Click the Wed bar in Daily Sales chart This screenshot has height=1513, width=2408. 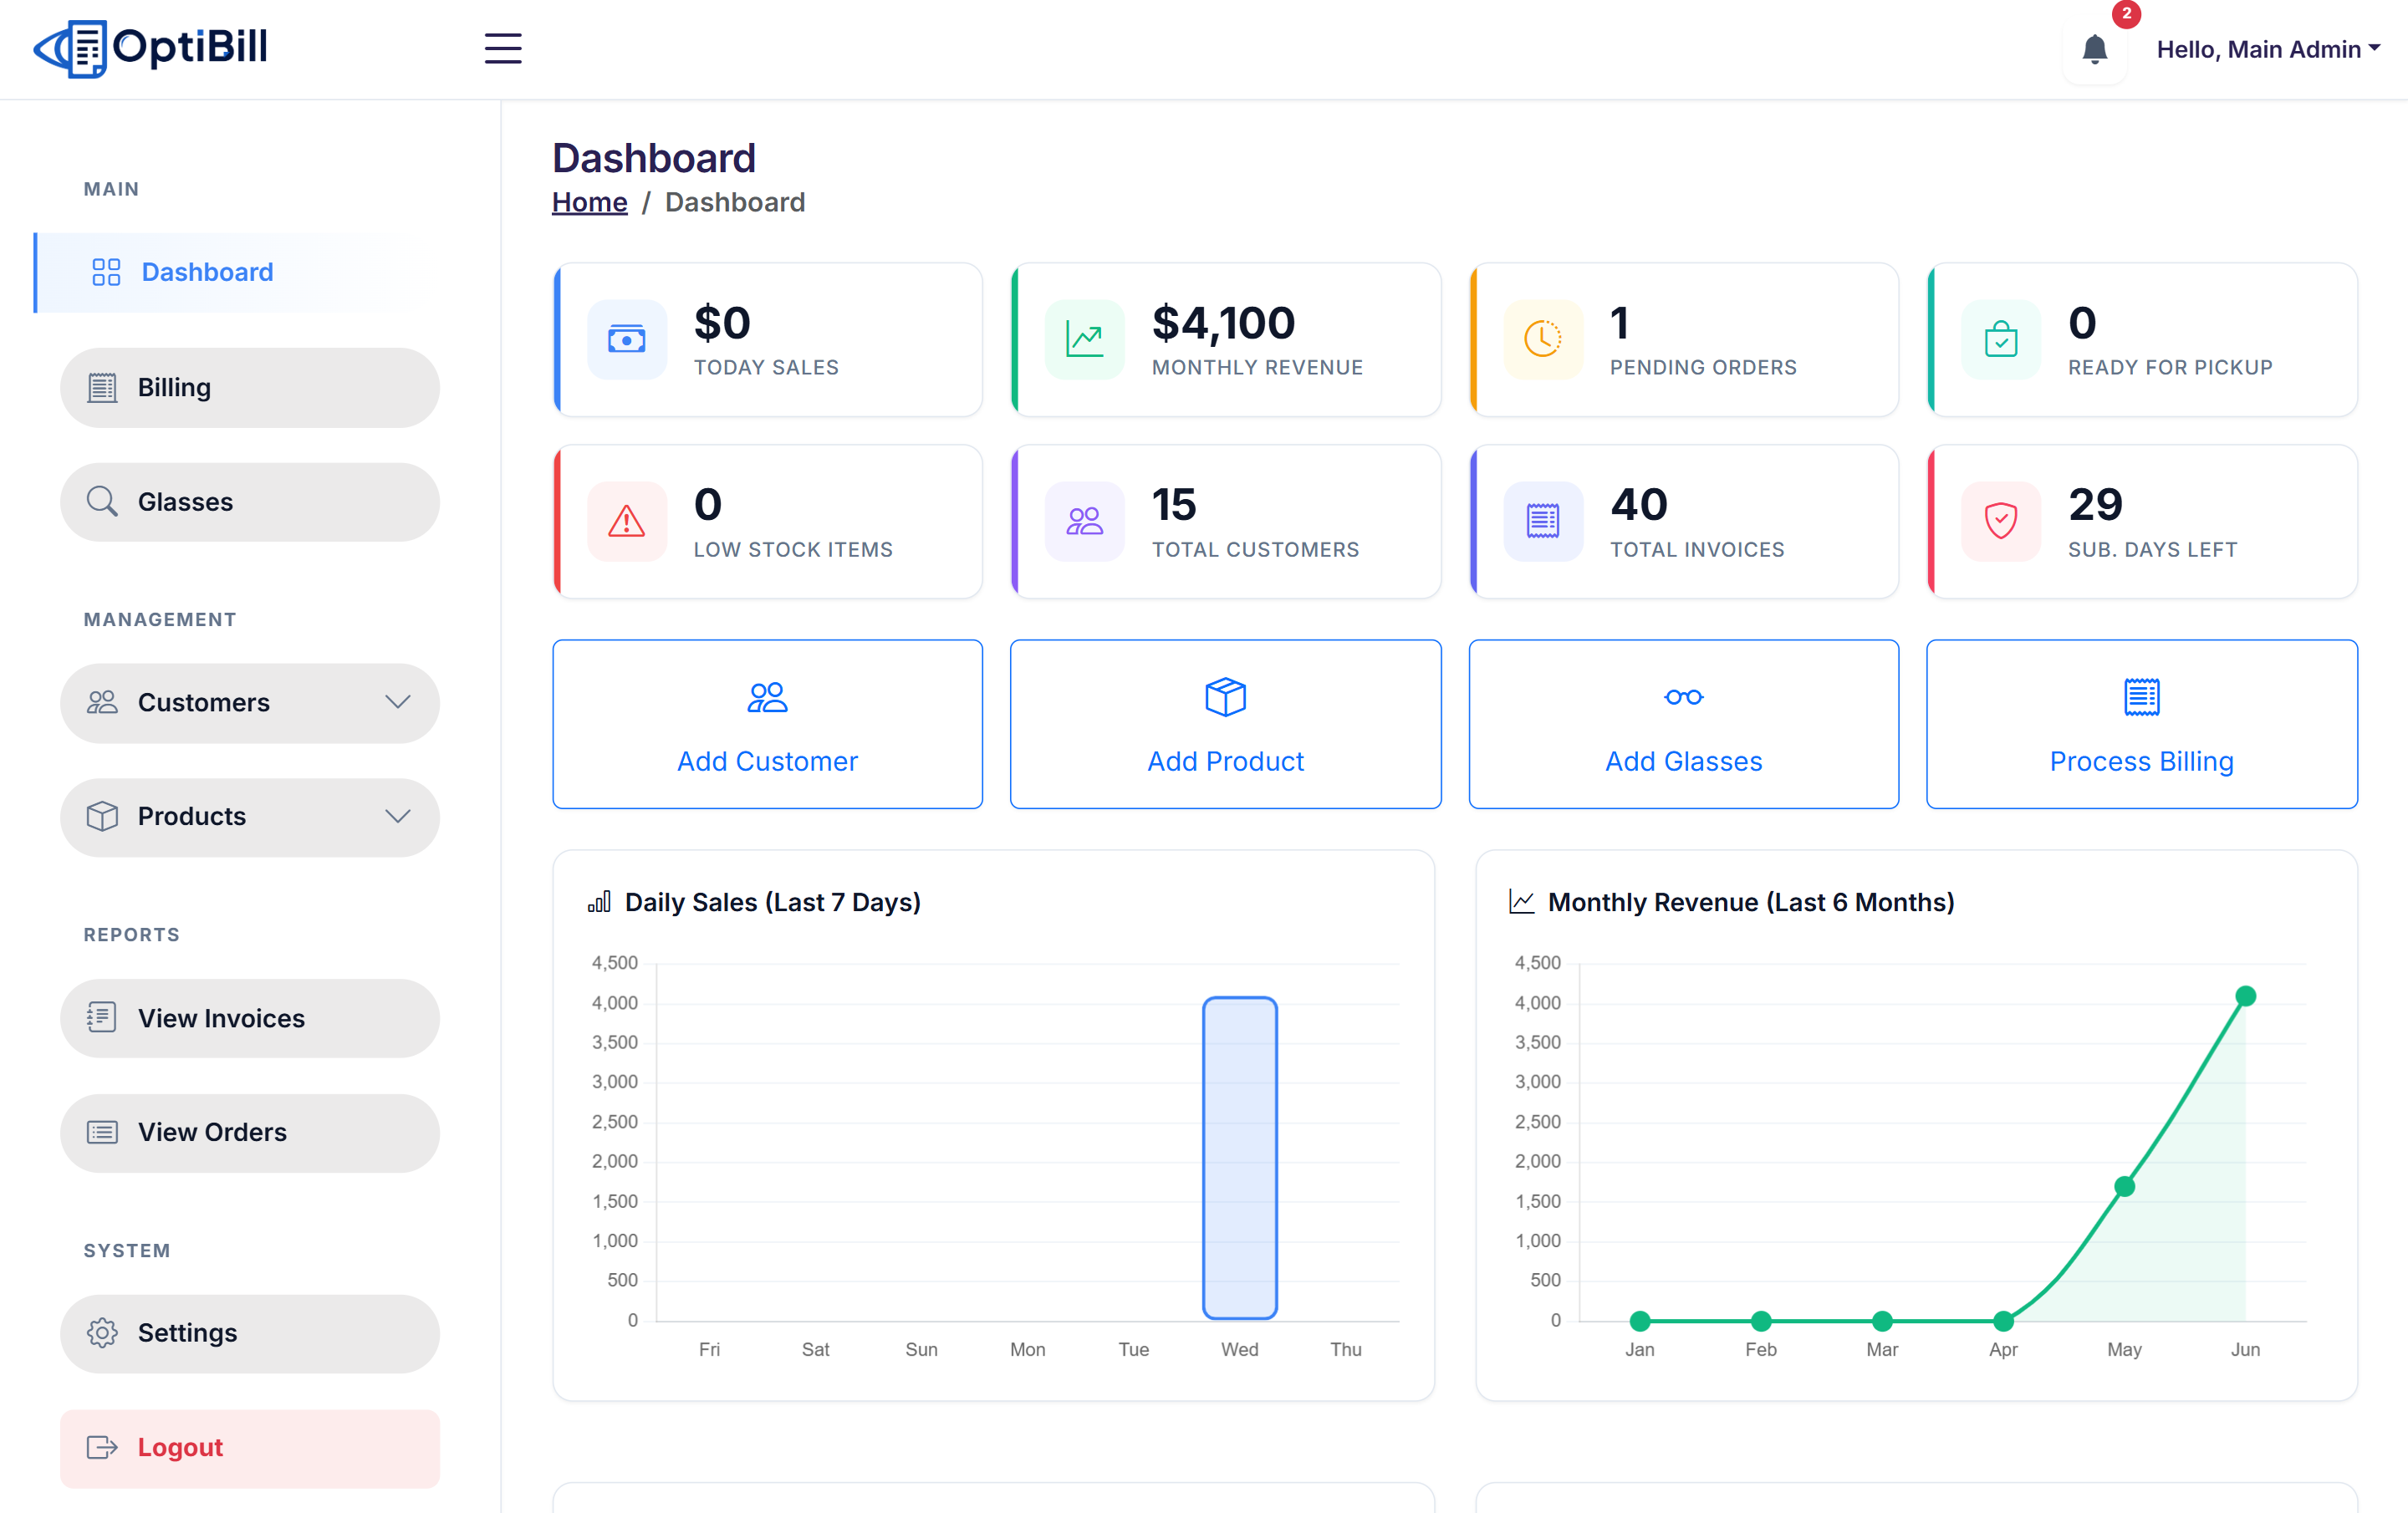coord(1240,1158)
